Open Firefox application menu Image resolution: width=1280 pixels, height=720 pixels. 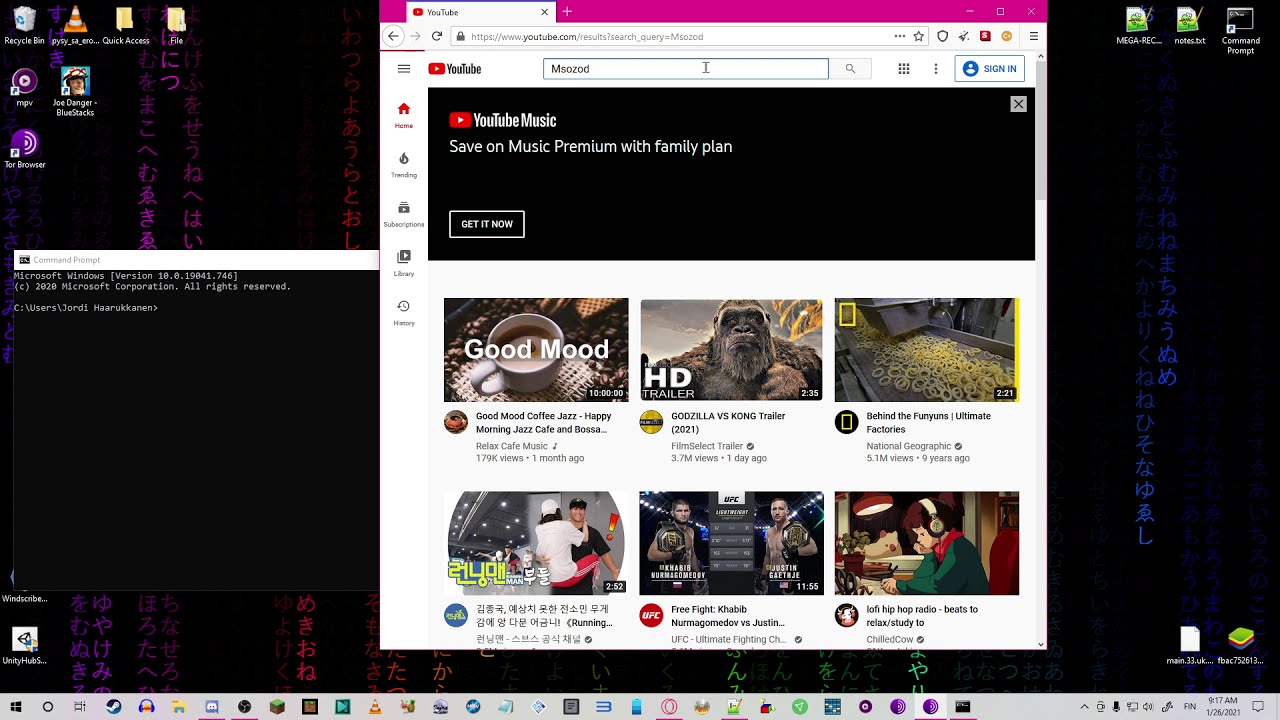[x=1033, y=36]
